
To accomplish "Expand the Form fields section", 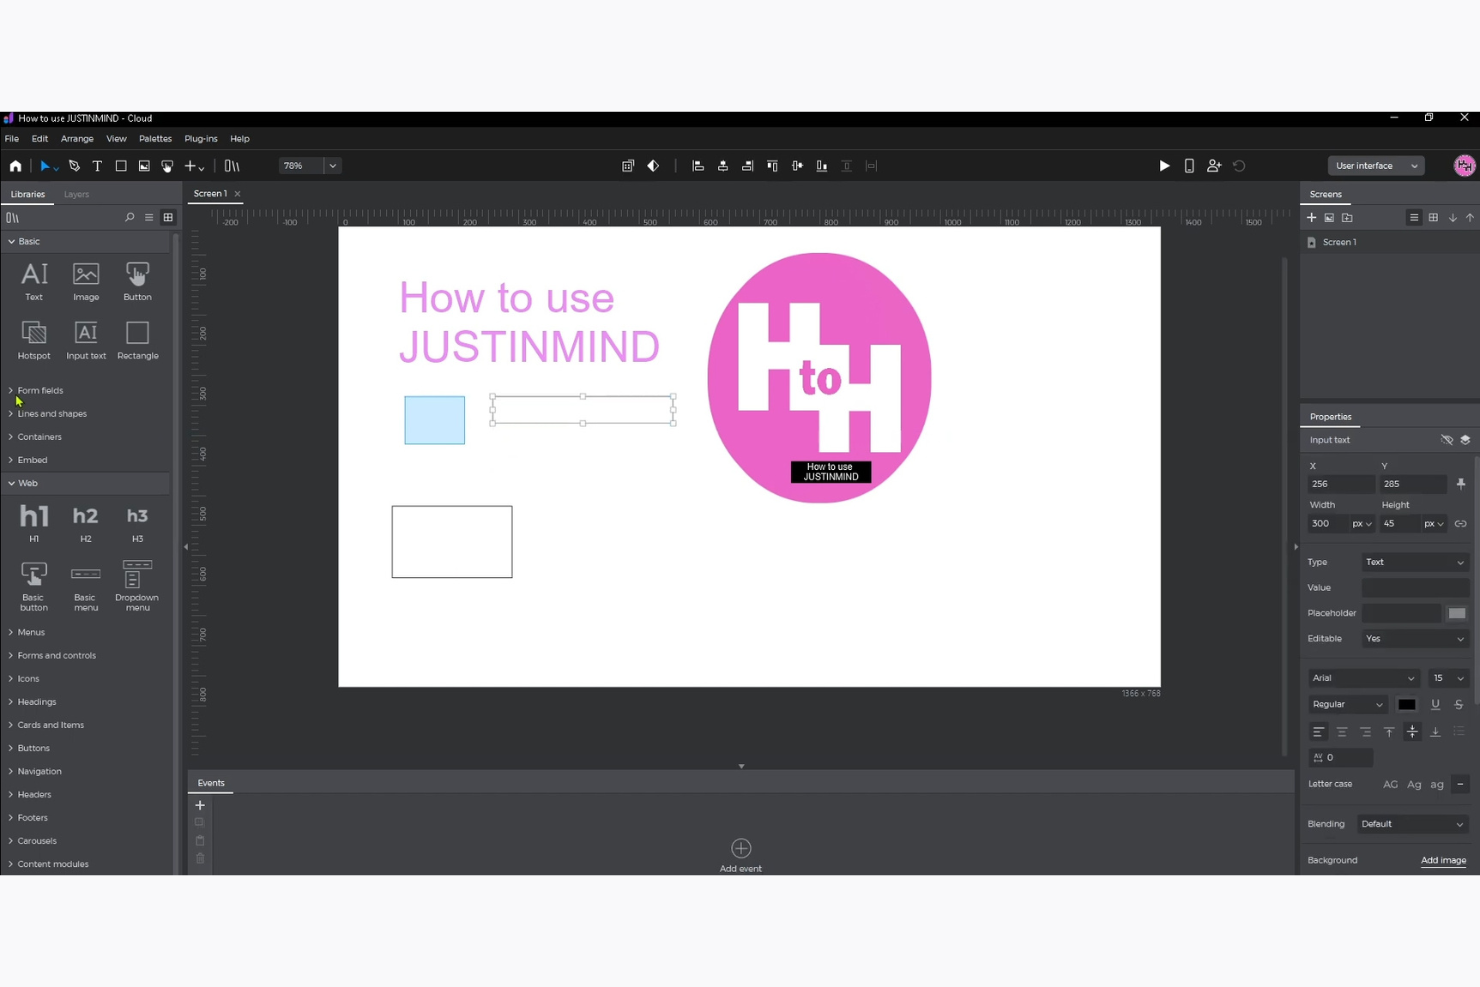I will pyautogui.click(x=36, y=391).
